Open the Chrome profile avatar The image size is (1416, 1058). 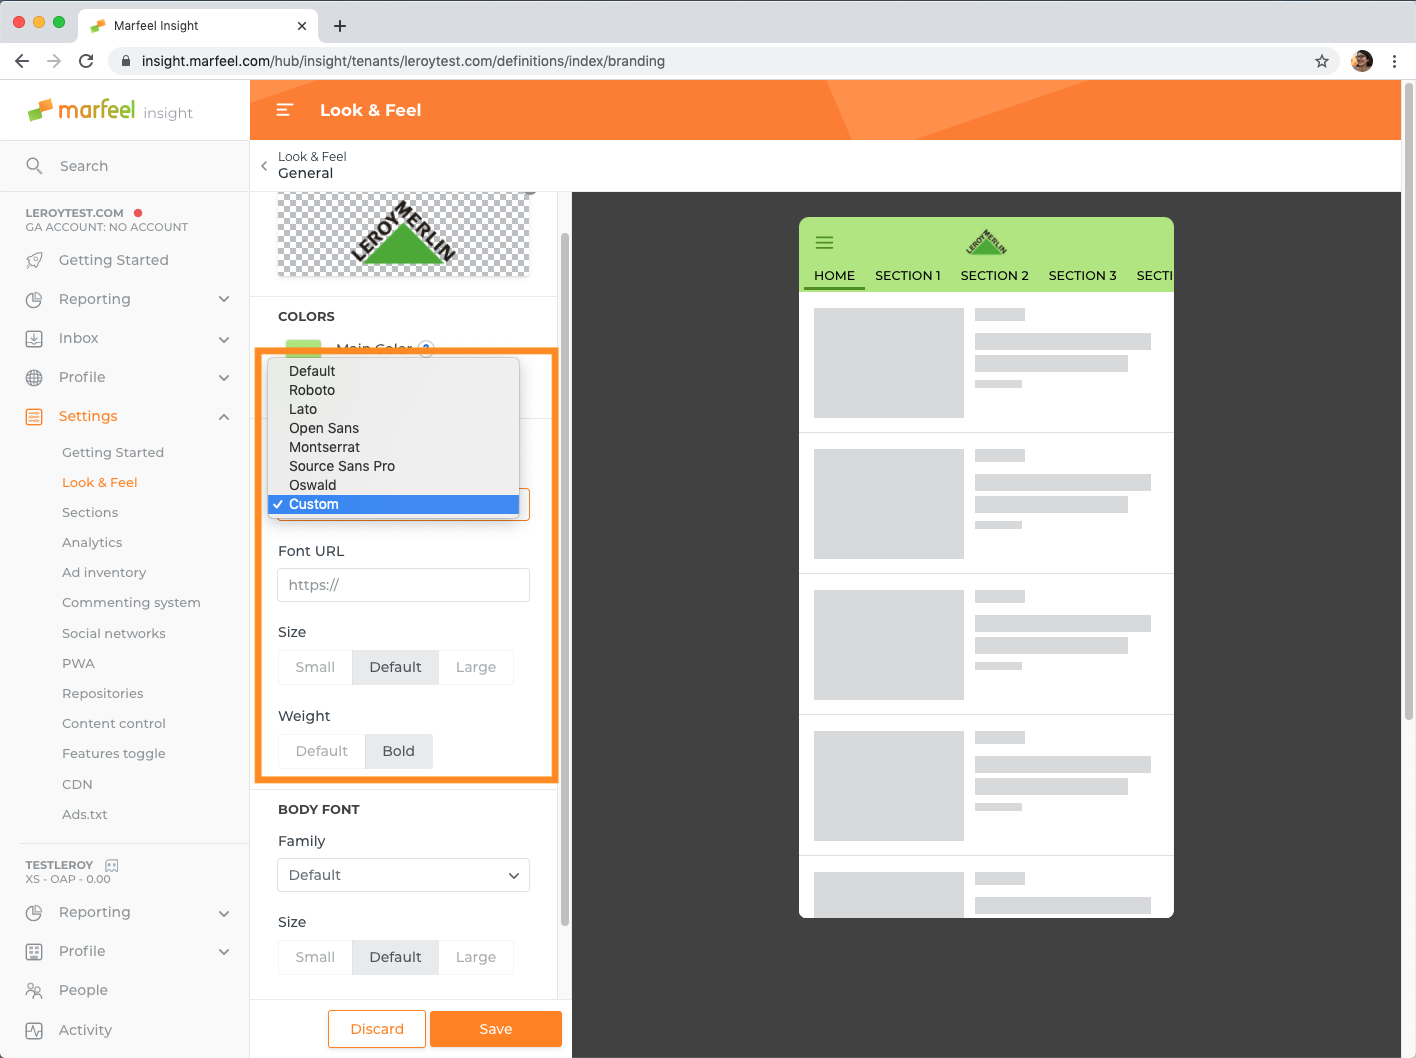pyautogui.click(x=1362, y=61)
